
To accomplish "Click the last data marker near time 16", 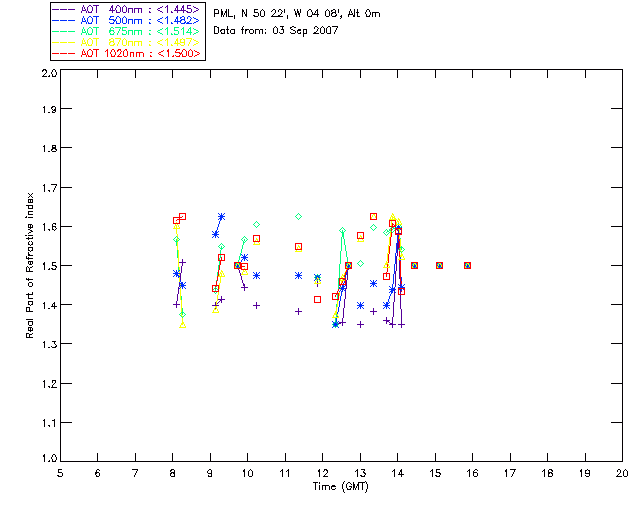I will (468, 265).
